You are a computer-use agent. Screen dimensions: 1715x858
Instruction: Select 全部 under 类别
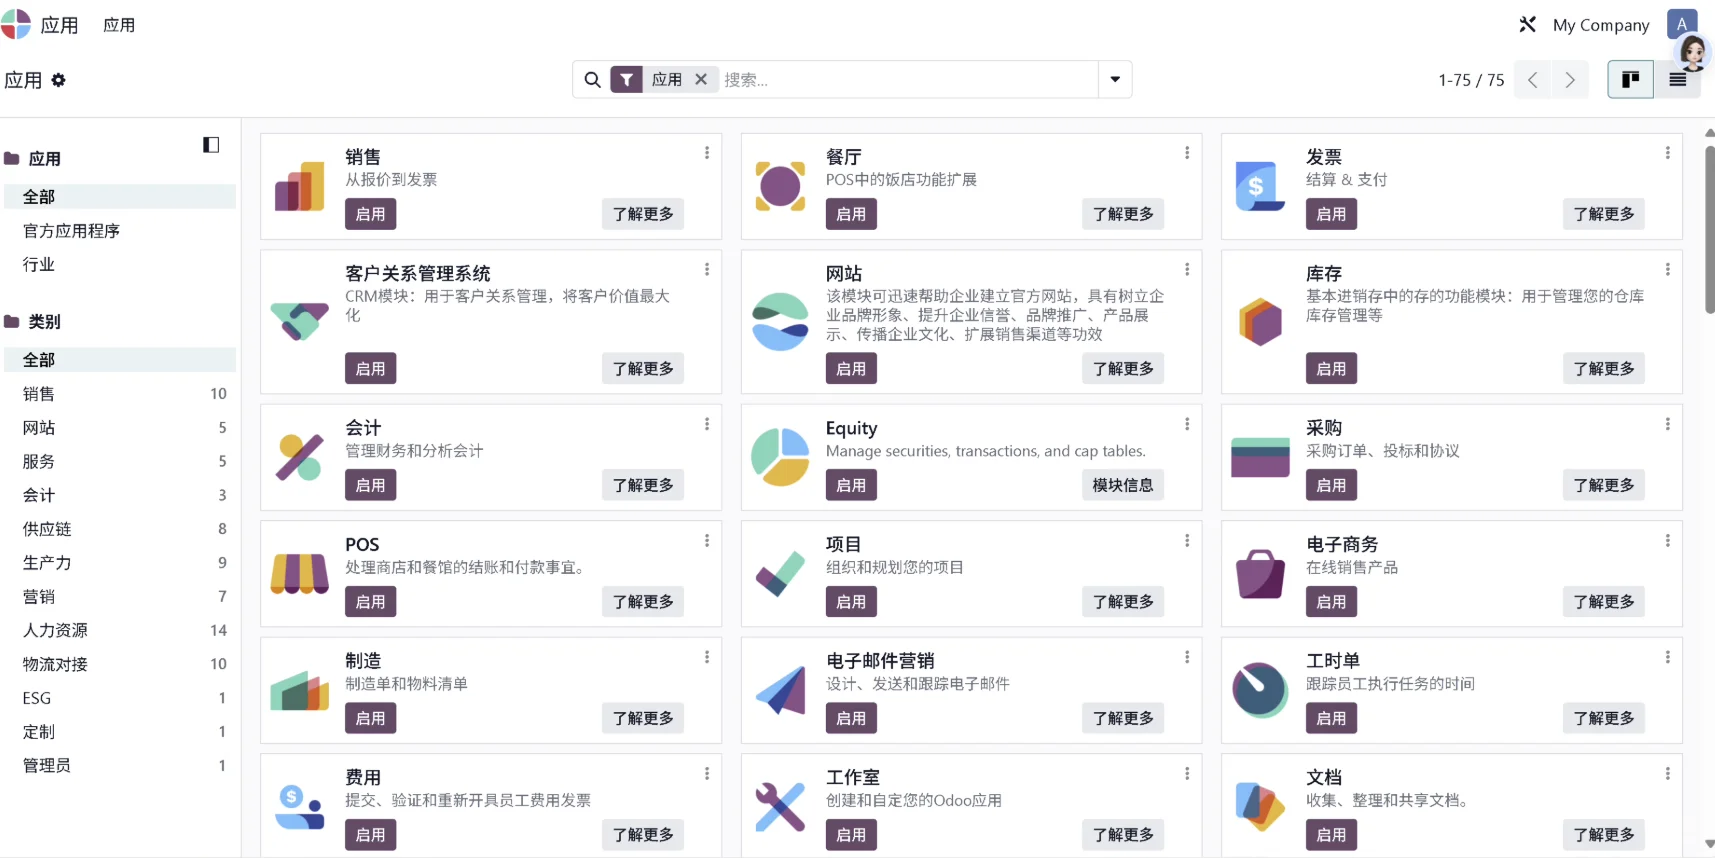pyautogui.click(x=120, y=360)
